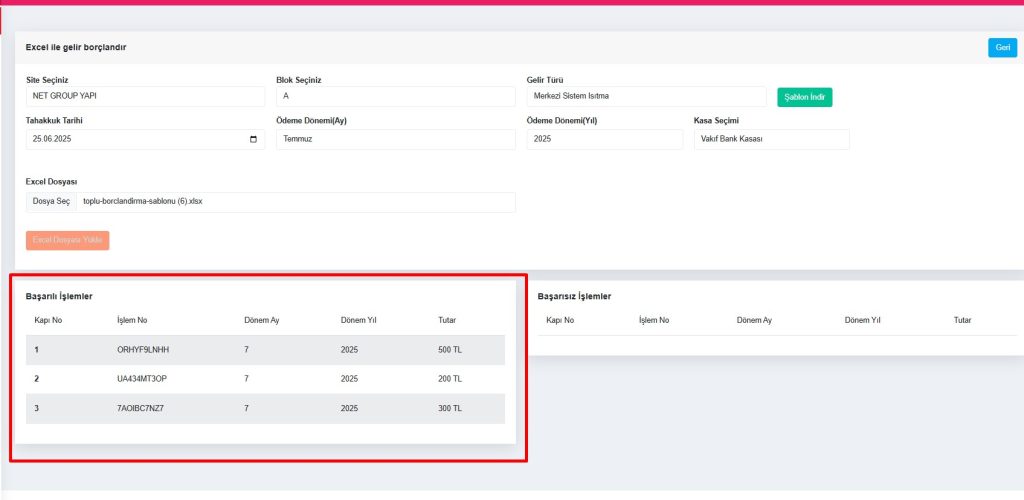Download template with Şablon İndir button
The width and height of the screenshot is (1024, 500).
(x=804, y=97)
